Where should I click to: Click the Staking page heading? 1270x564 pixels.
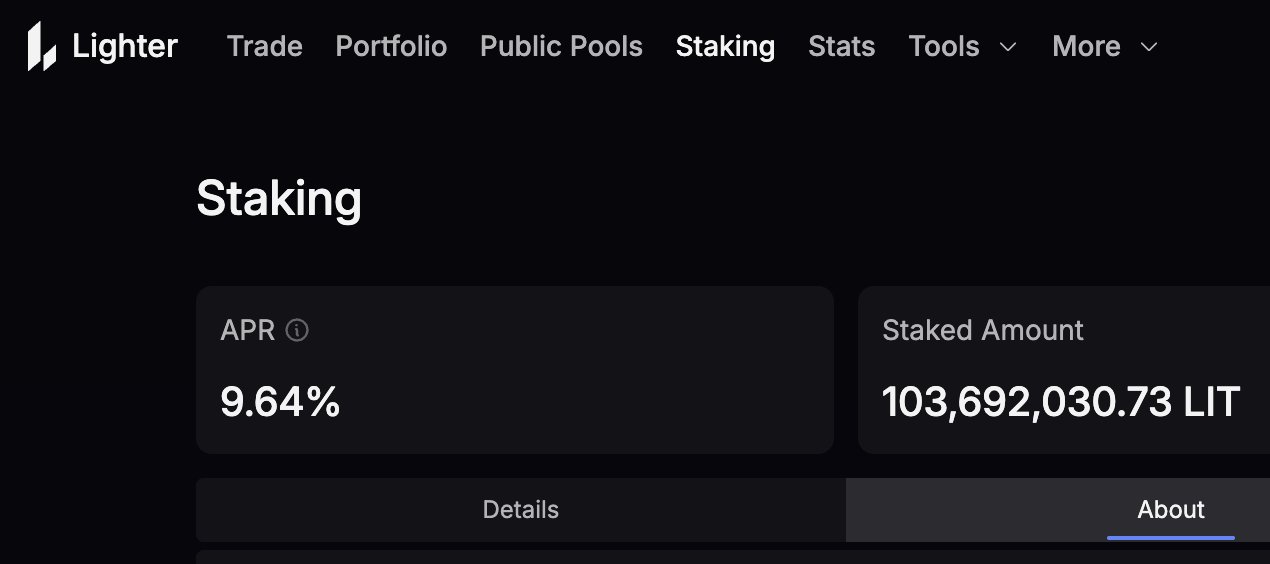click(278, 198)
